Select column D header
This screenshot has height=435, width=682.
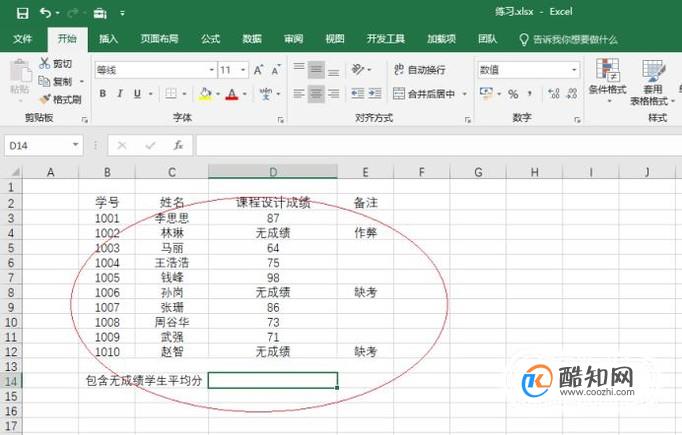coord(273,172)
